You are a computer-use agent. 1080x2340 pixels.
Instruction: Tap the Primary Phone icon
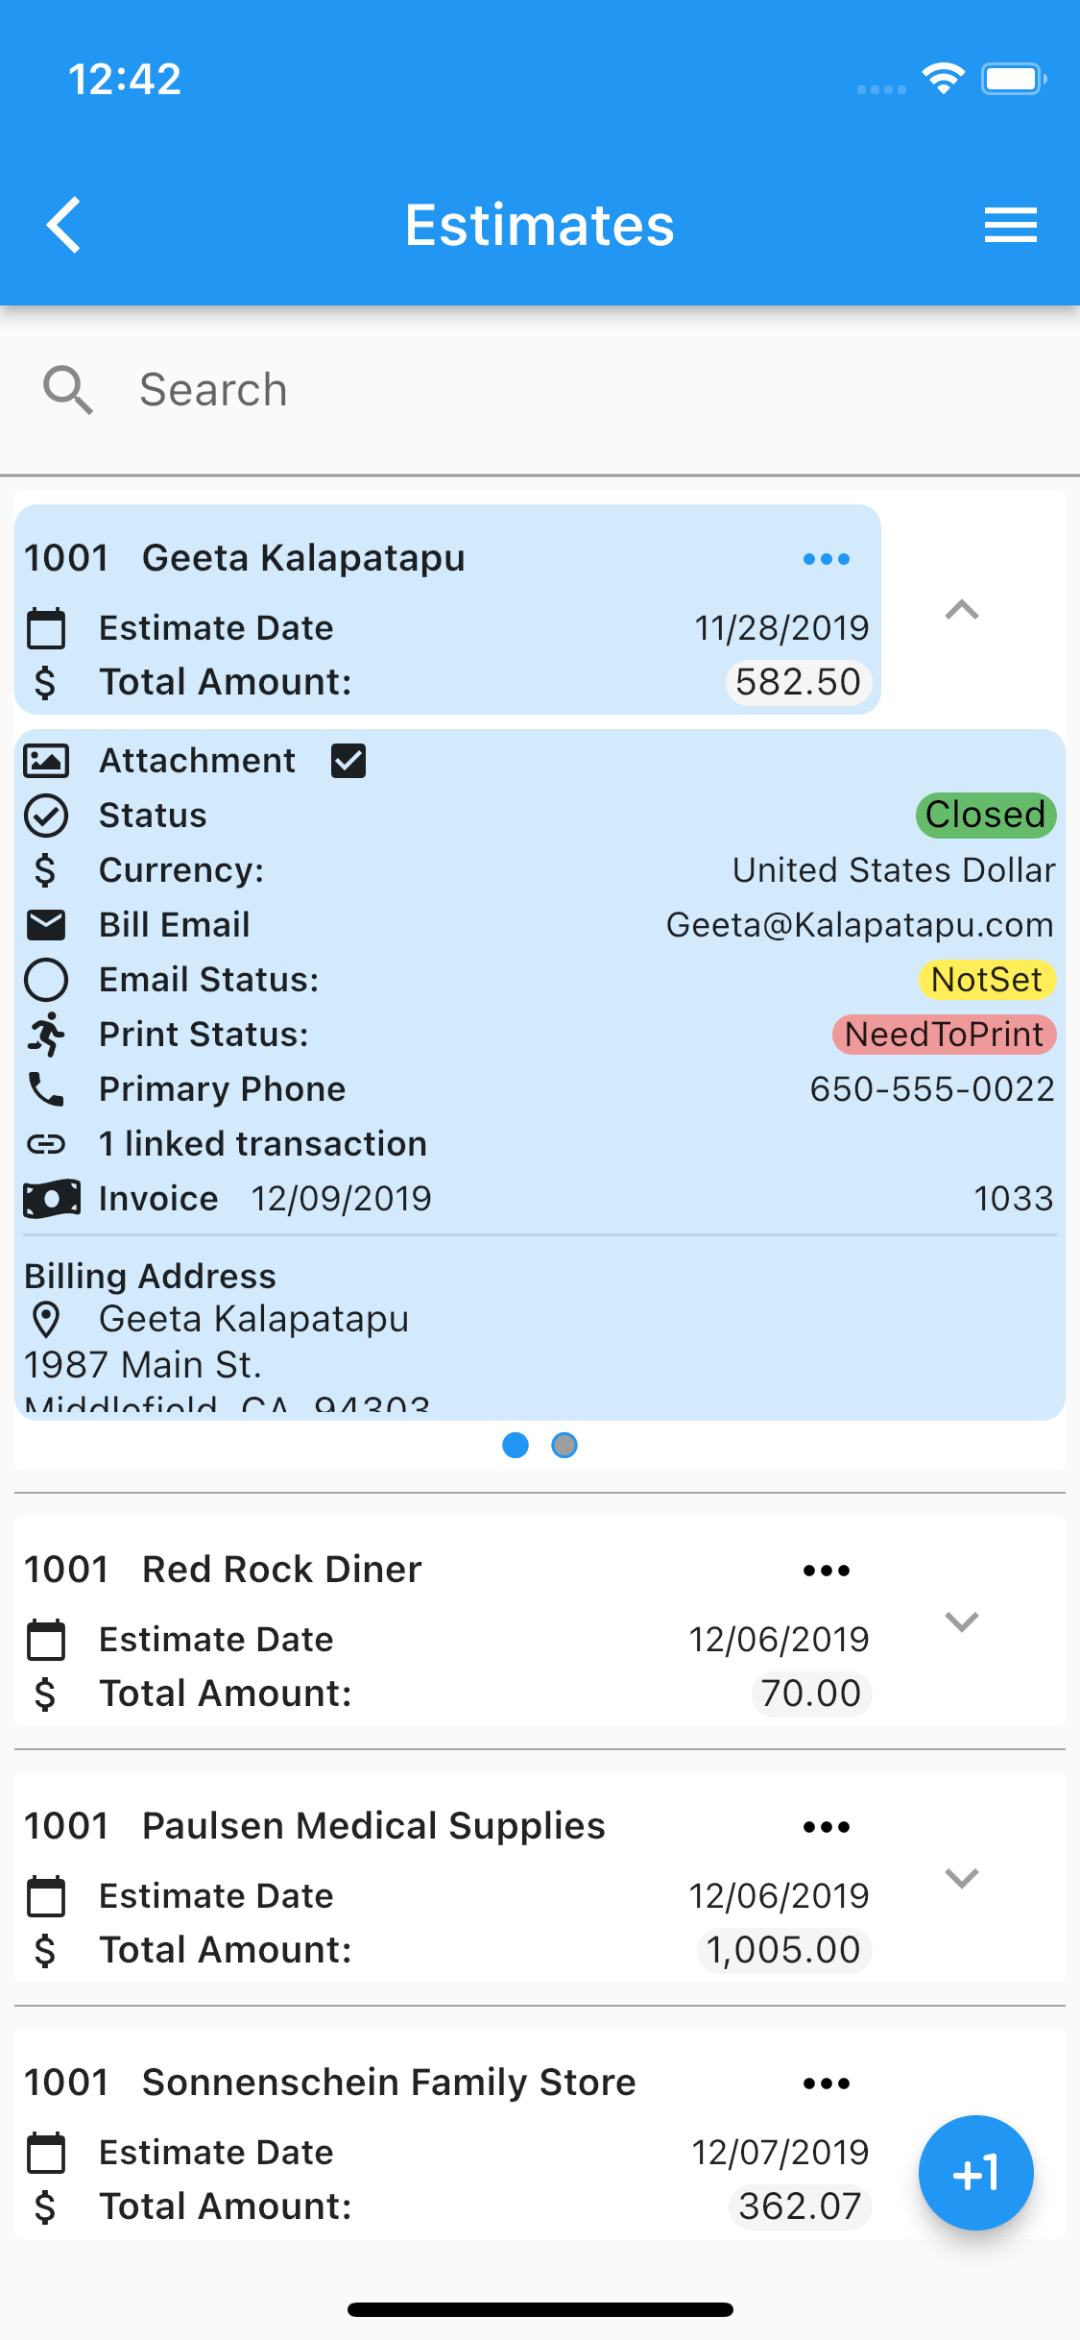[46, 1089]
